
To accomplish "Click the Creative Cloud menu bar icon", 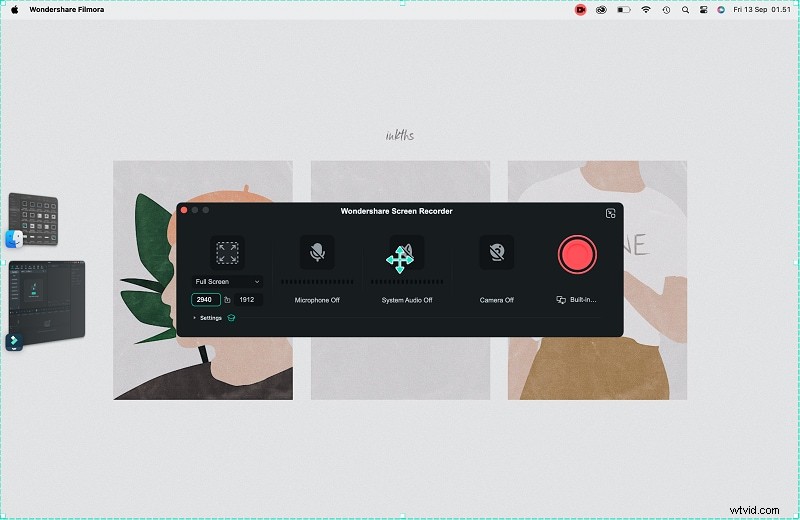I will pyautogui.click(x=601, y=9).
